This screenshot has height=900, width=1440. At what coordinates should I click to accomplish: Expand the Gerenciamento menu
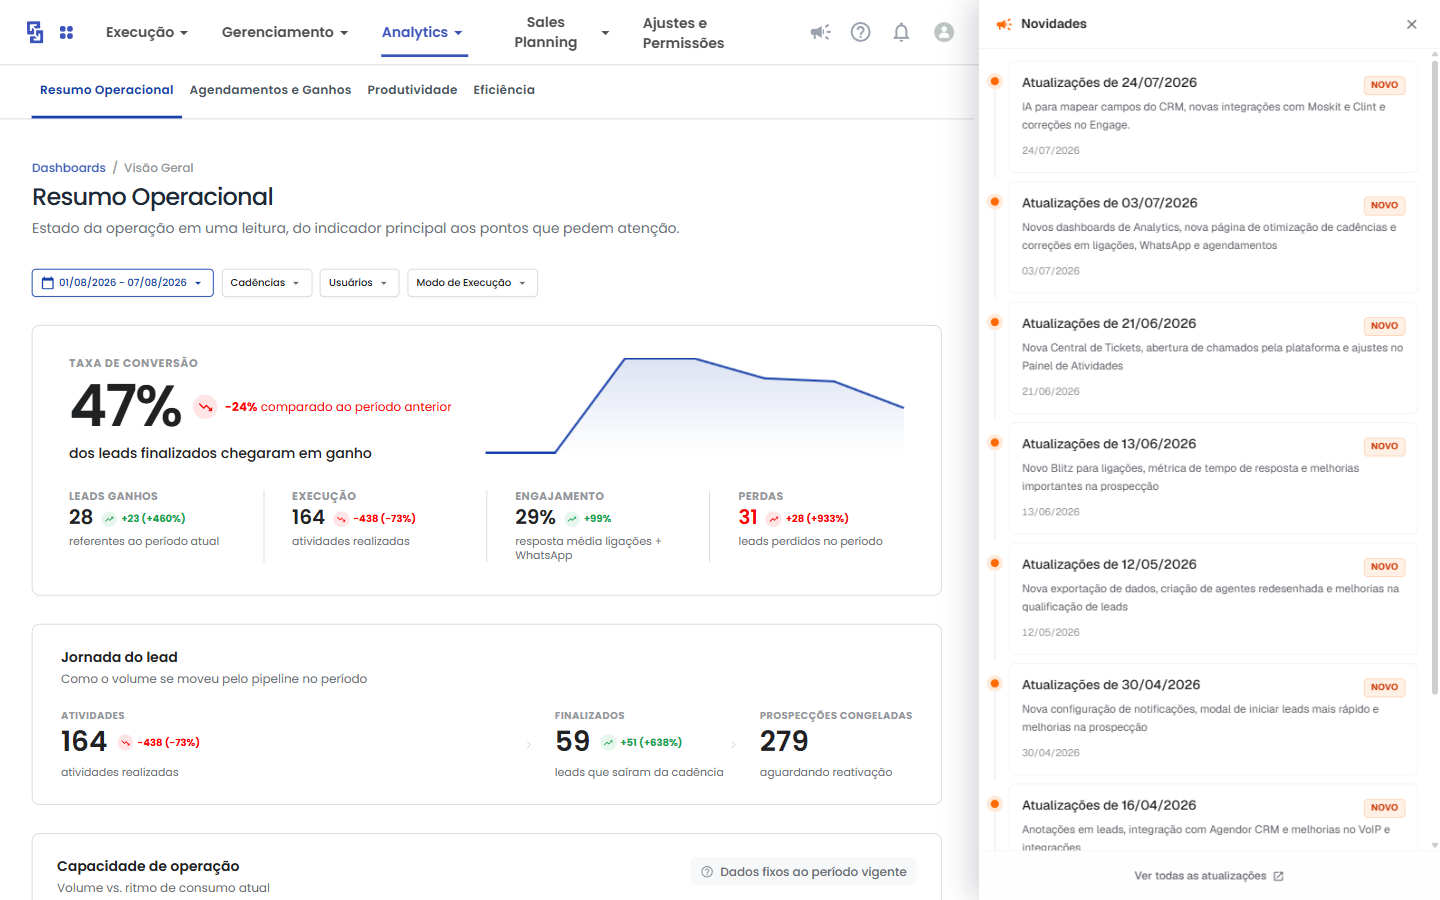point(285,32)
